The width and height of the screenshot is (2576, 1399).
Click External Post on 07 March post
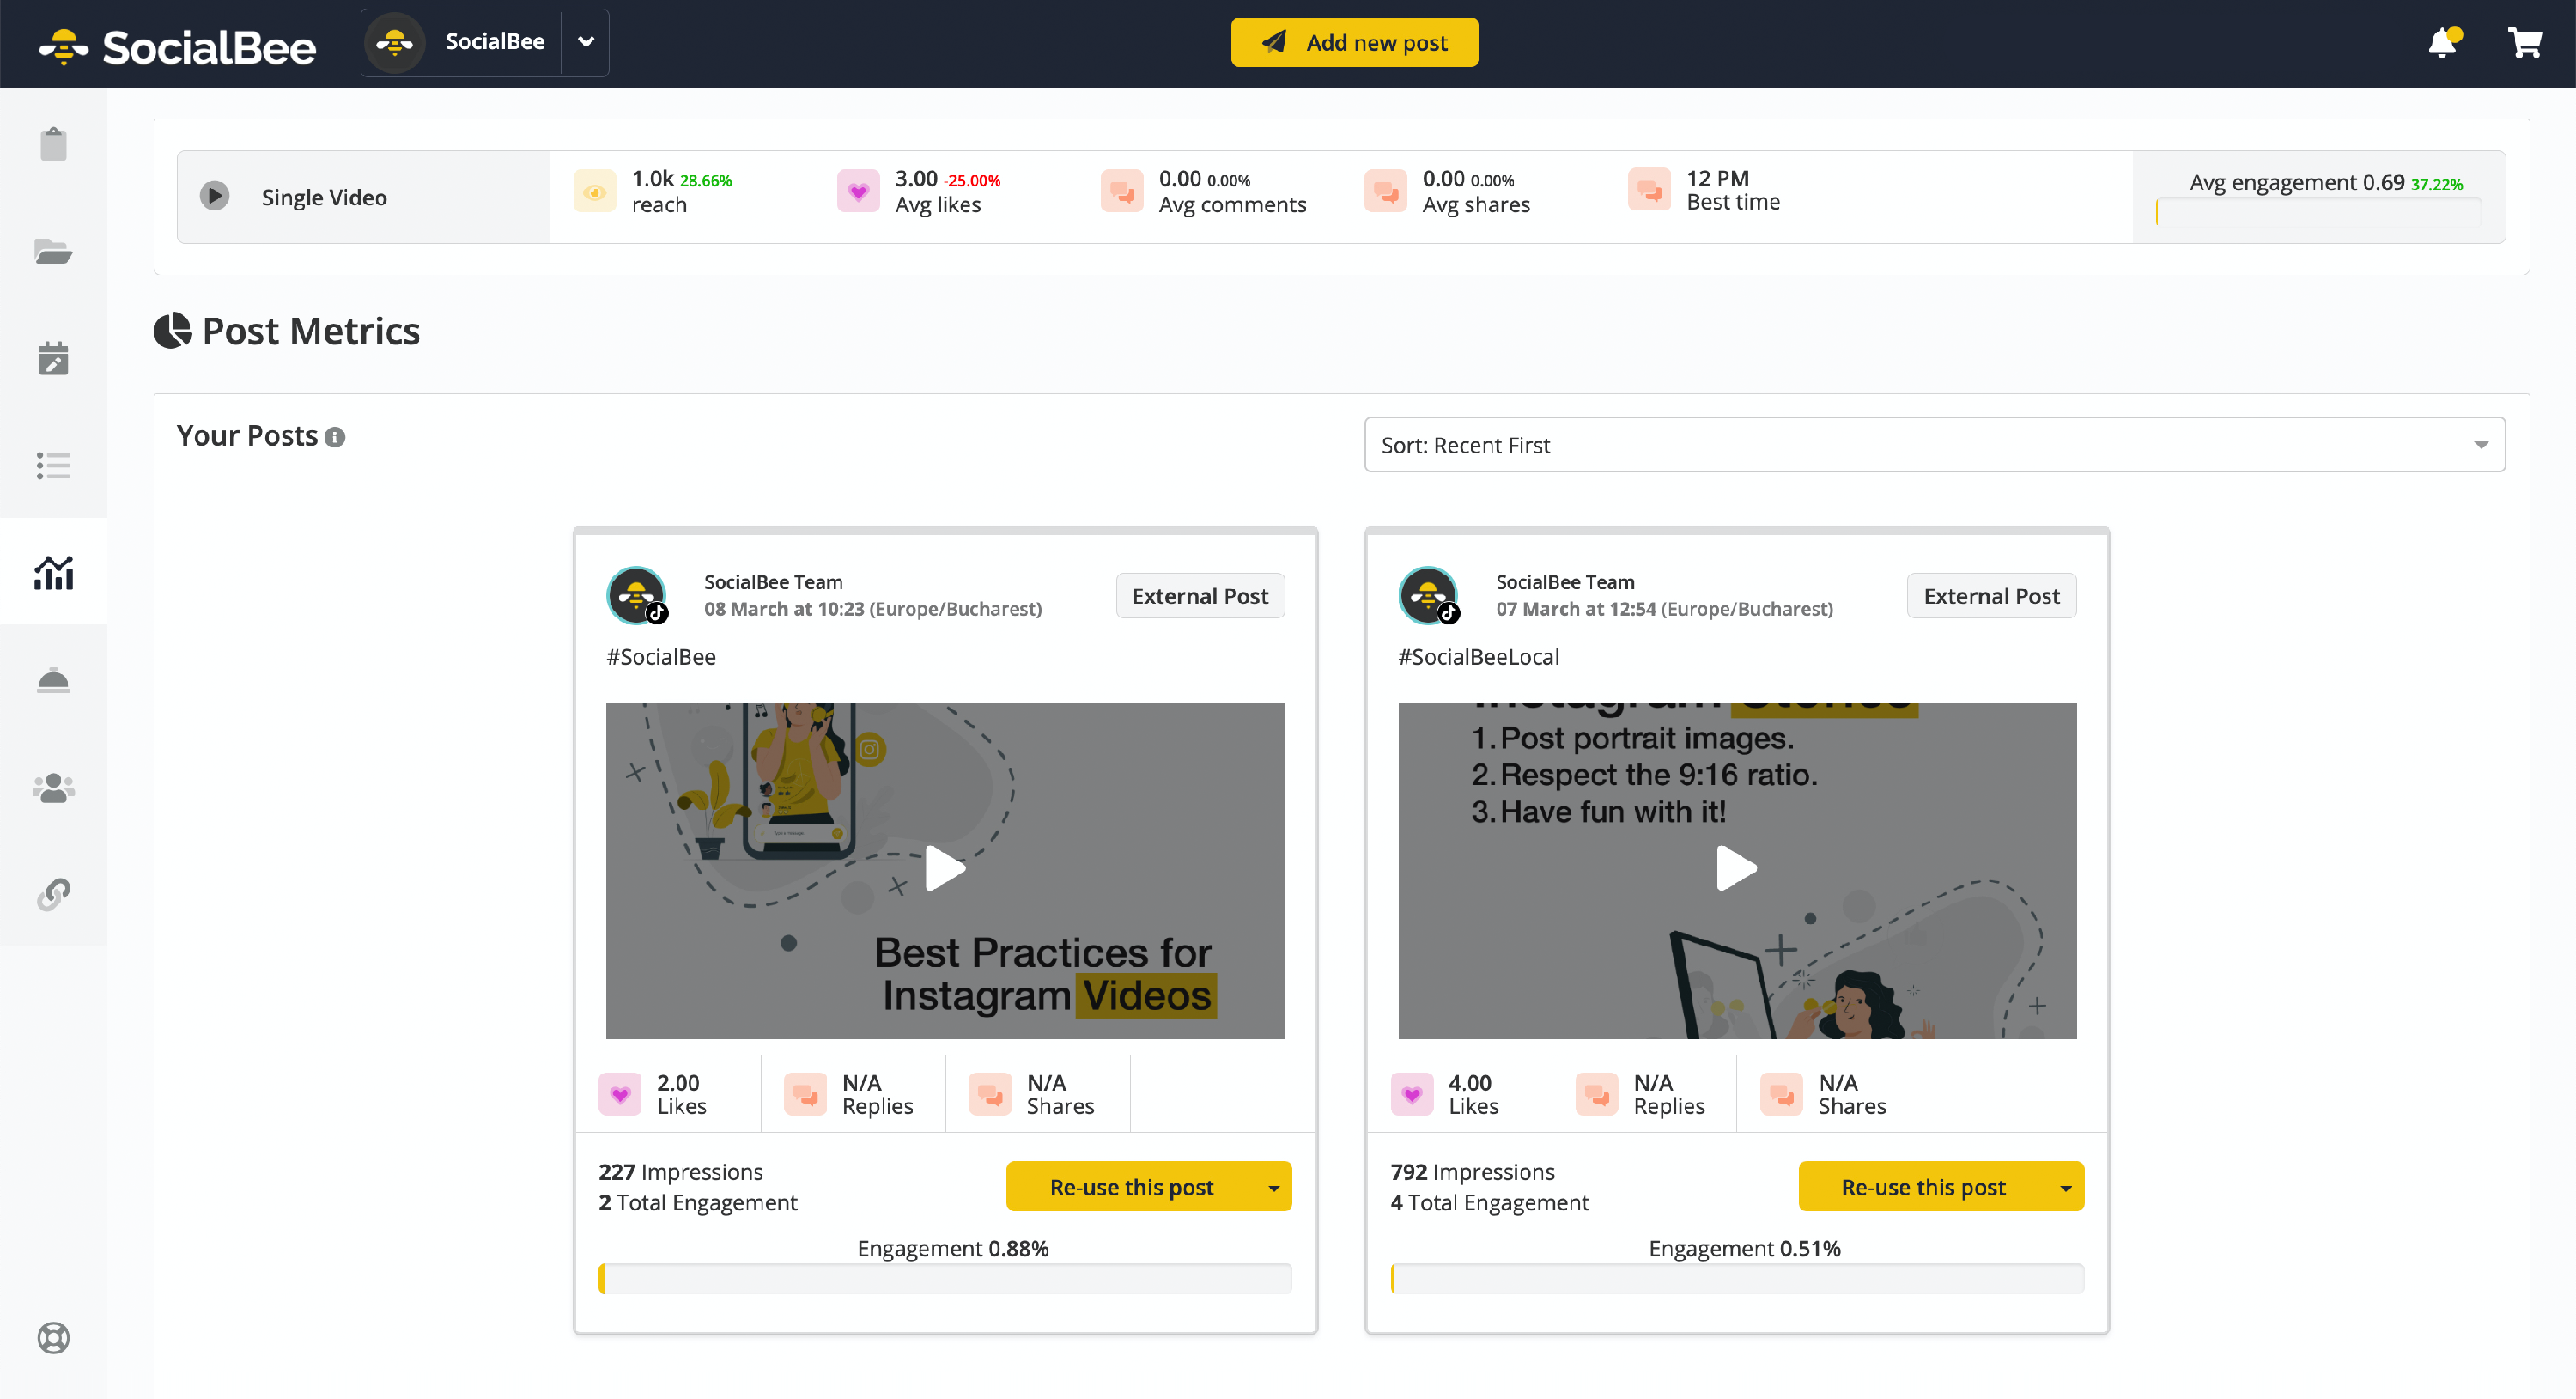[x=1991, y=596]
